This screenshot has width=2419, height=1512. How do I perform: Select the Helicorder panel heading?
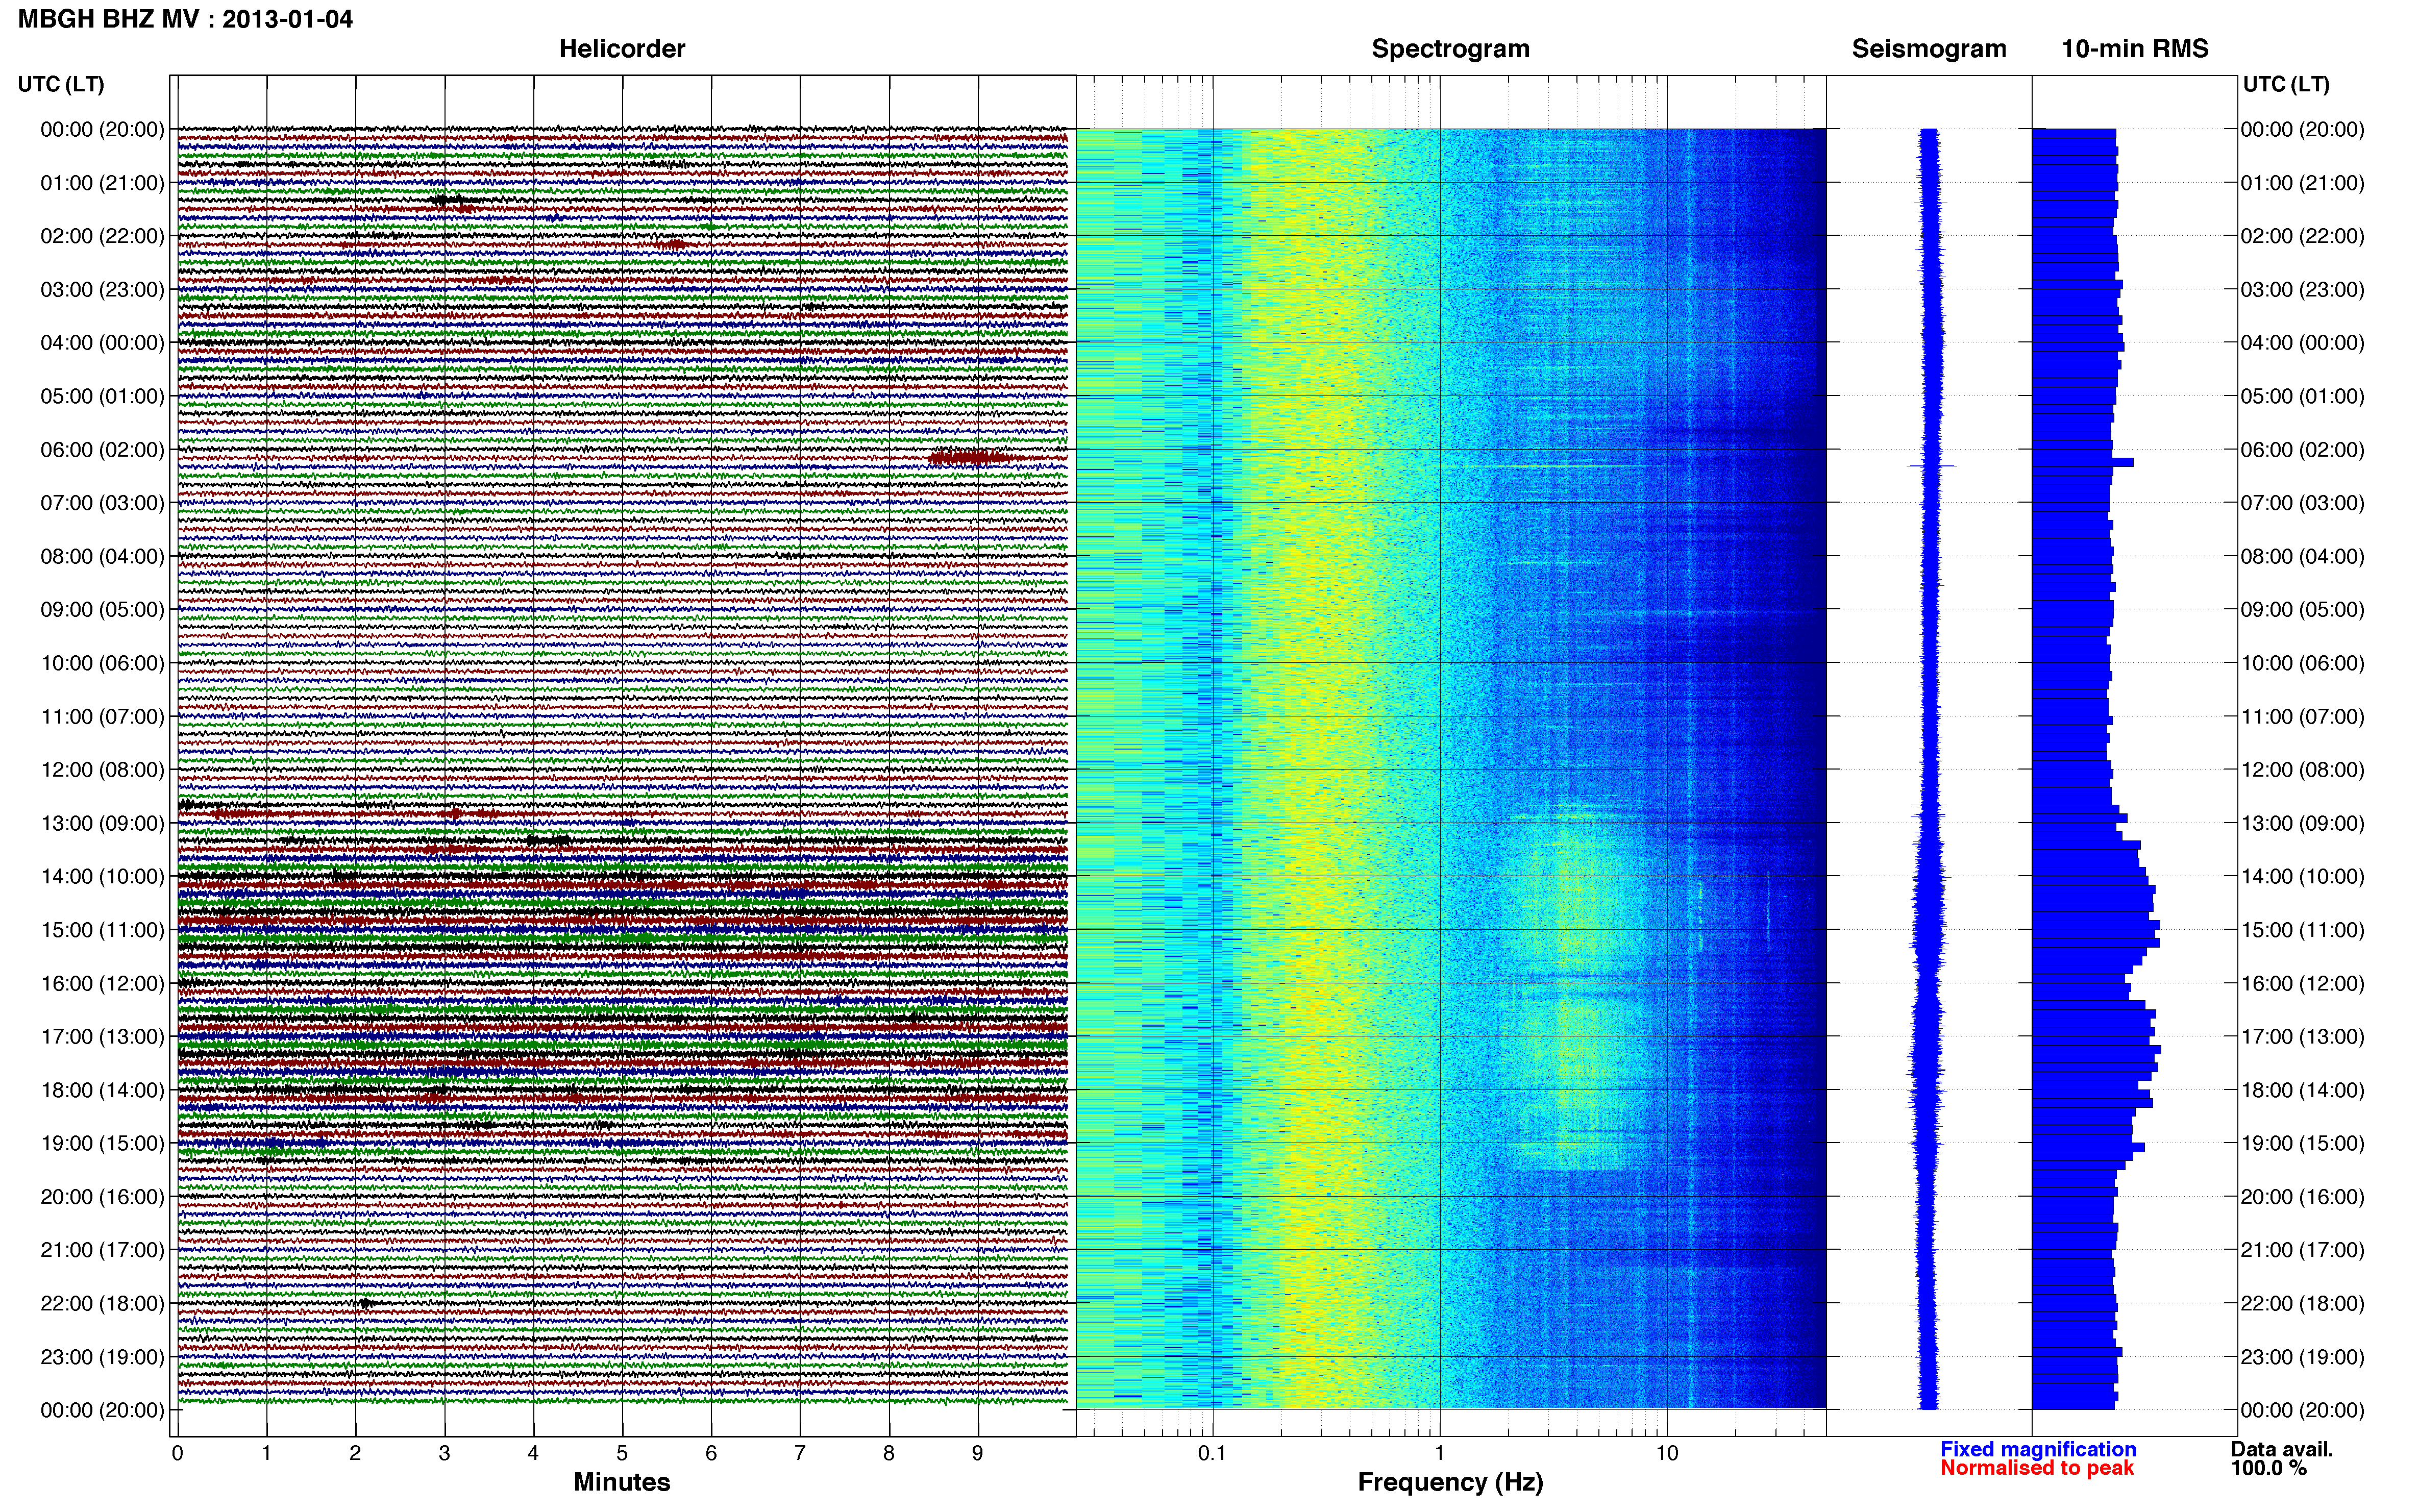(622, 49)
